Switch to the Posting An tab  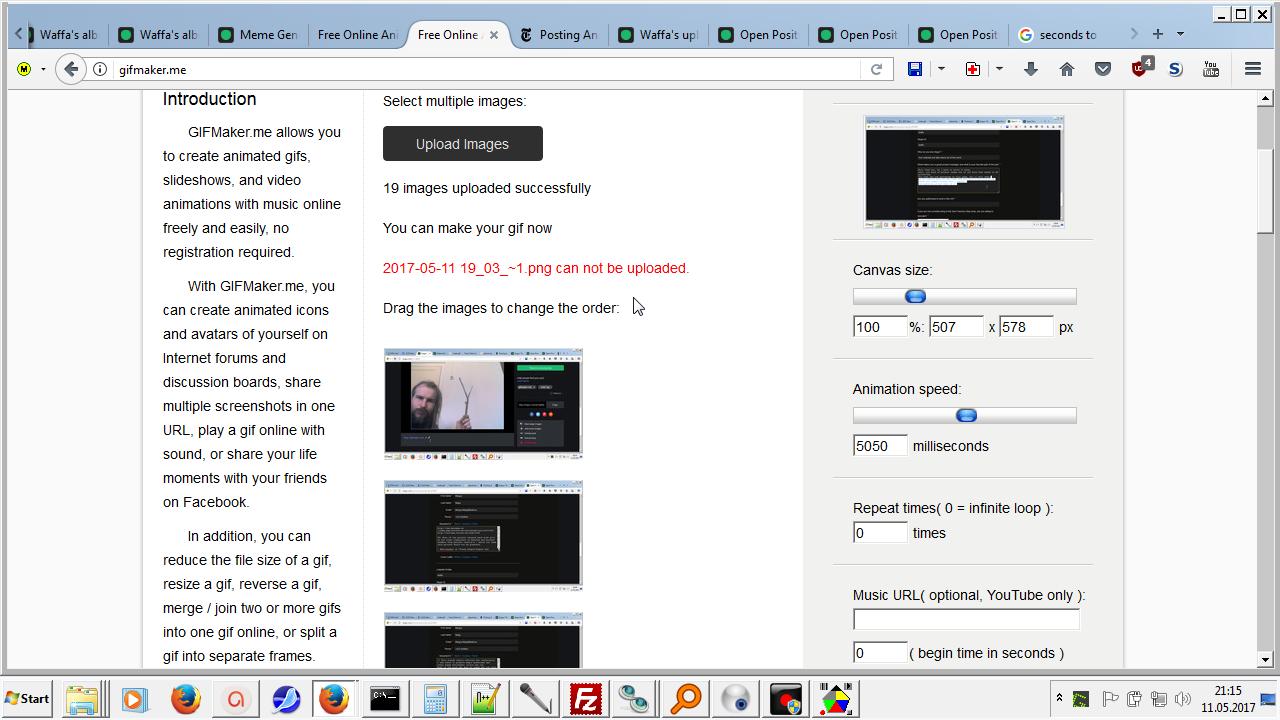[x=558, y=35]
